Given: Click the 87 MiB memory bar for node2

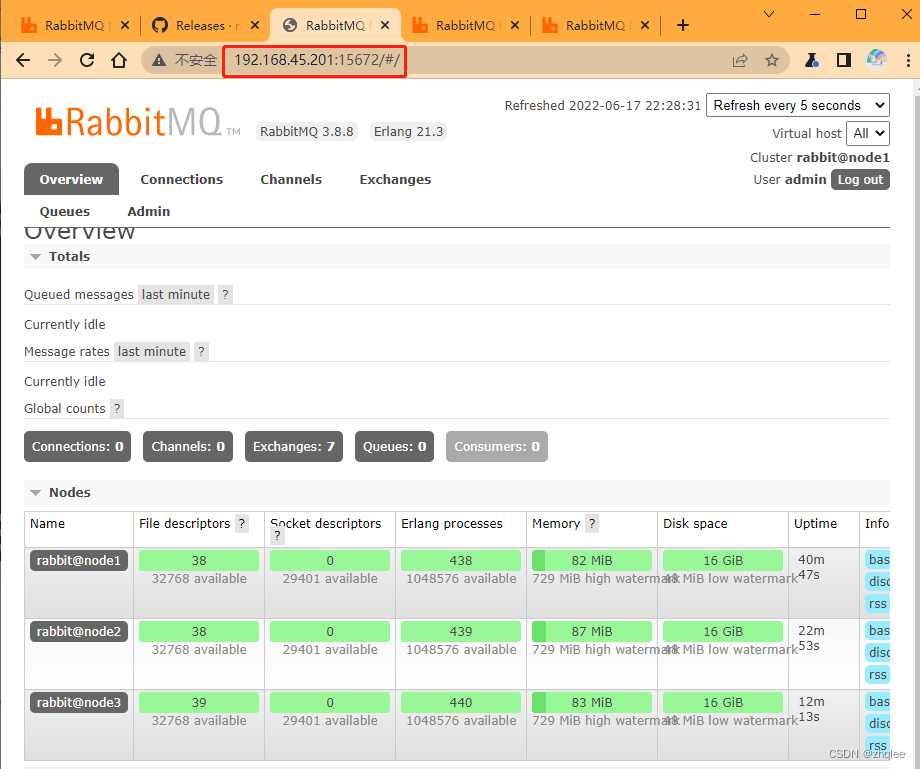Looking at the screenshot, I should (591, 632).
